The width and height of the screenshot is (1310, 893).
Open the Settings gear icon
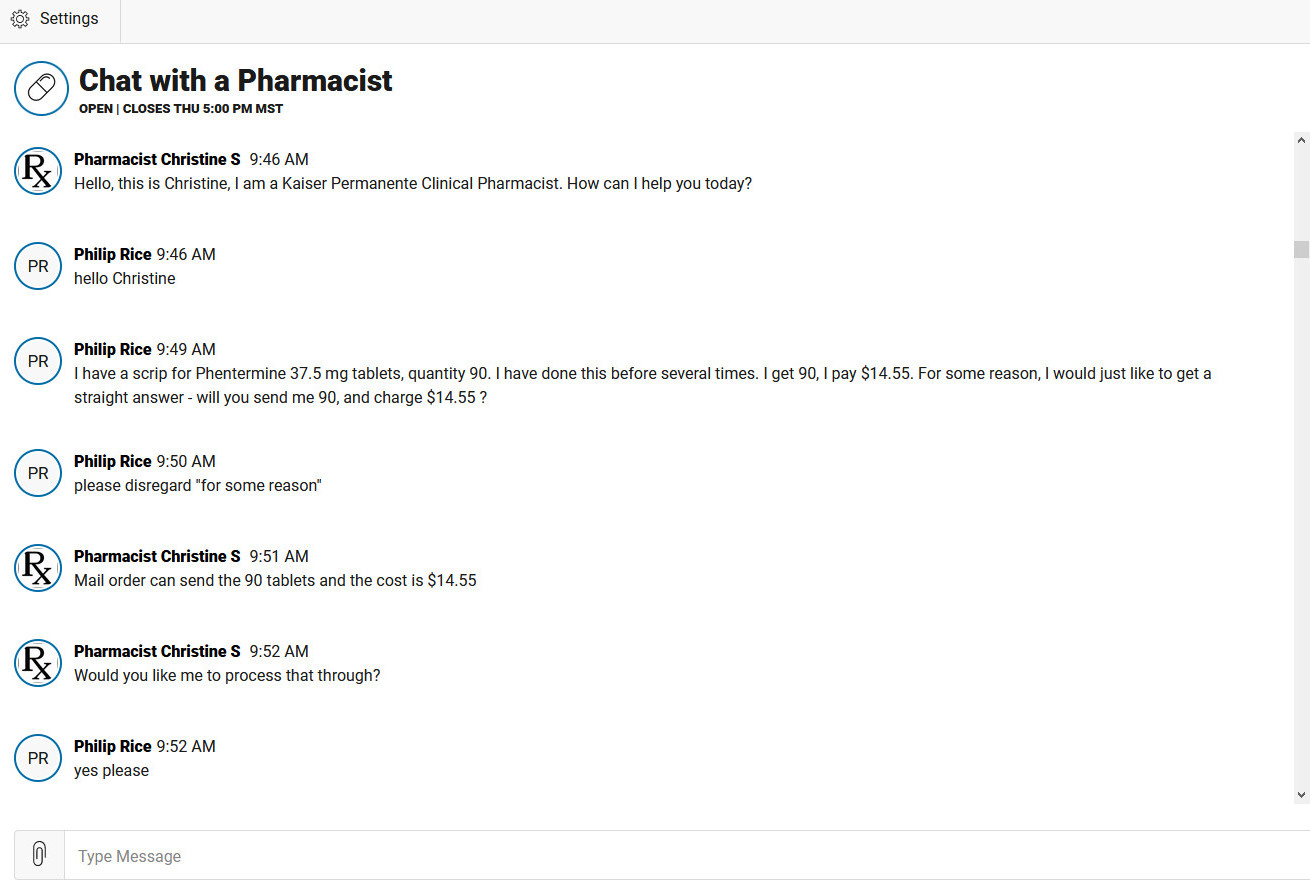(x=20, y=19)
